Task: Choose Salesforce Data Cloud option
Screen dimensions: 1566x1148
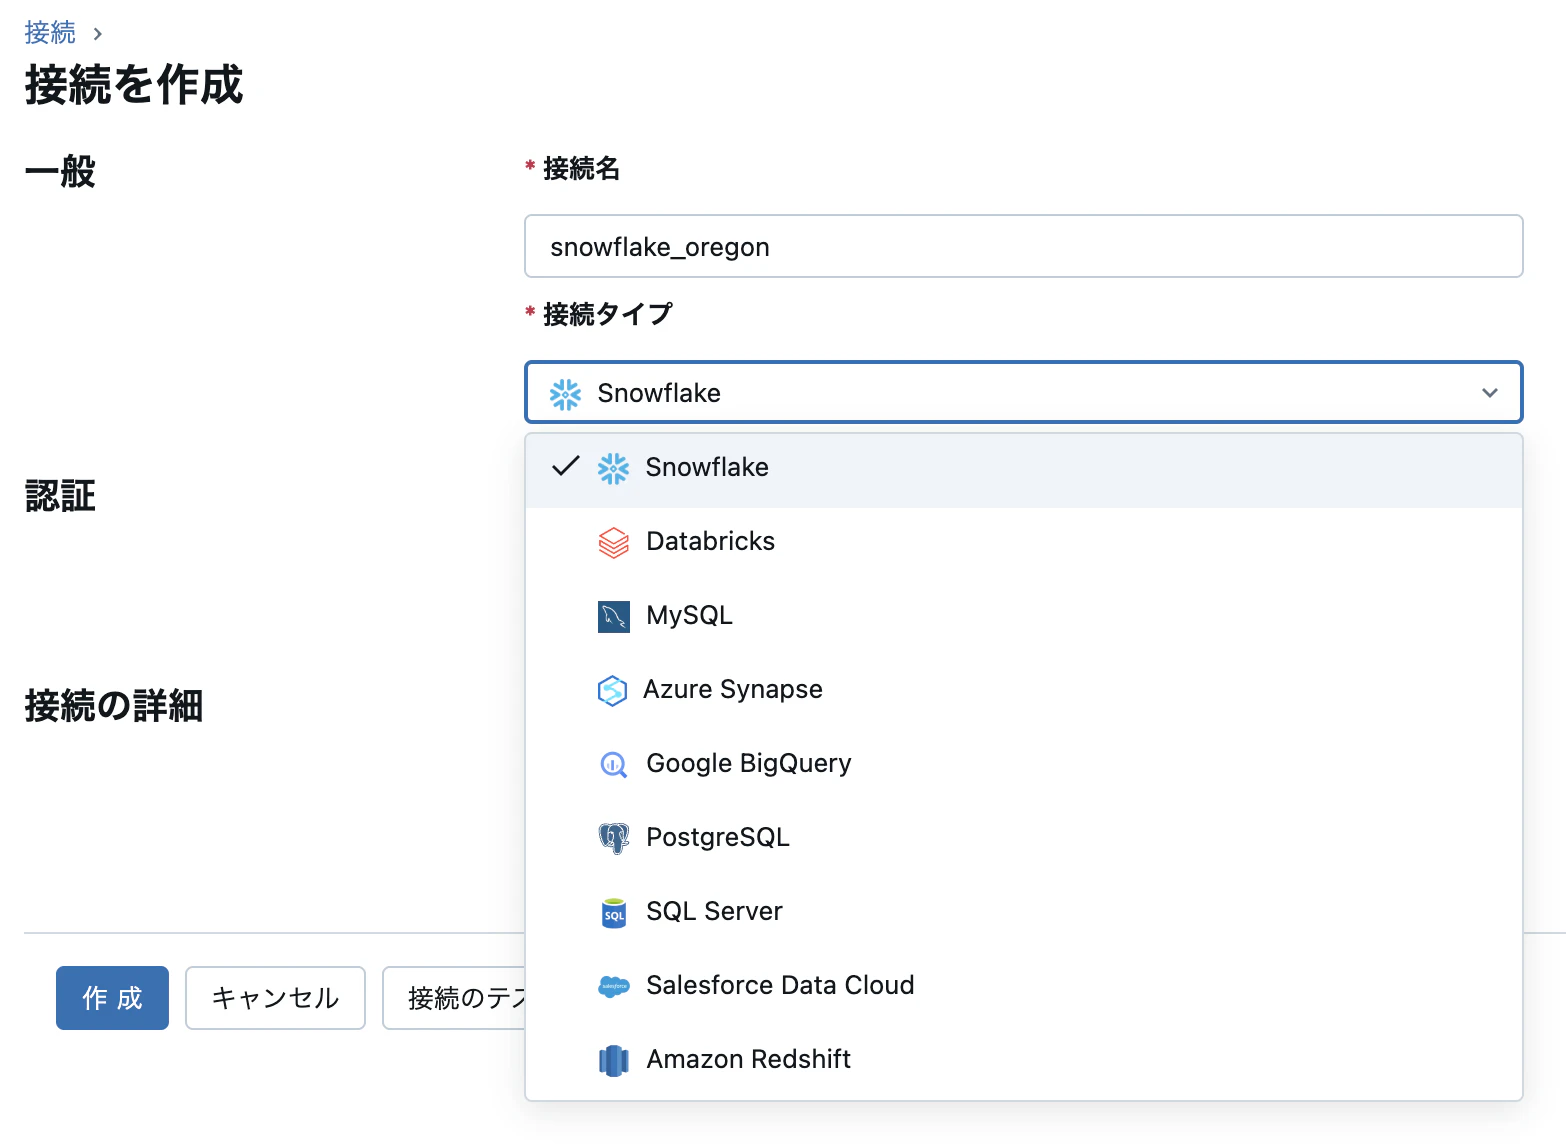Action: pos(1023,986)
